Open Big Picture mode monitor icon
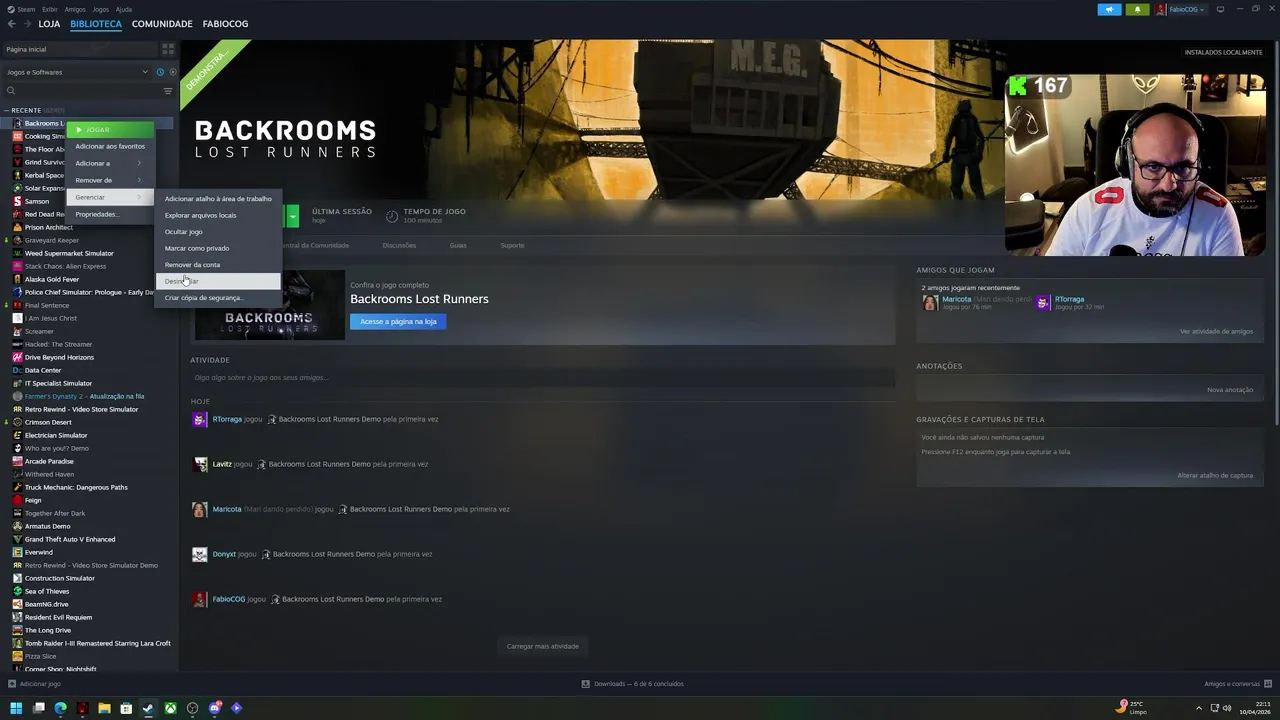 (1220, 9)
